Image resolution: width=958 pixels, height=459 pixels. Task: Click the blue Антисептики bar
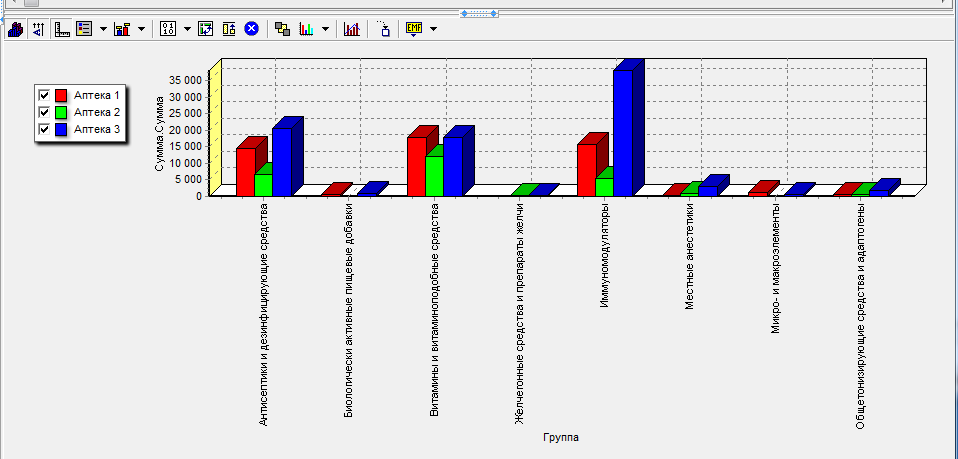click(282, 162)
